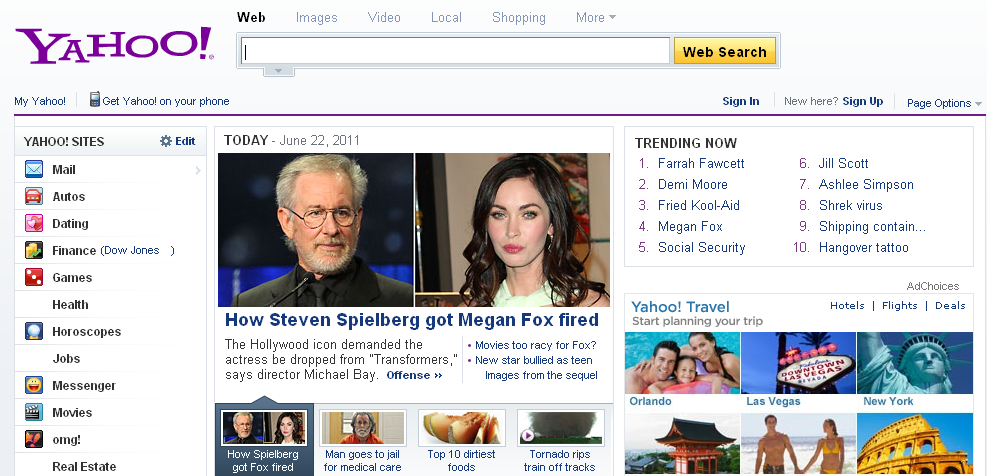The width and height of the screenshot is (987, 476).
Task: Click the AdChoices label
Action: pyautogui.click(x=933, y=286)
